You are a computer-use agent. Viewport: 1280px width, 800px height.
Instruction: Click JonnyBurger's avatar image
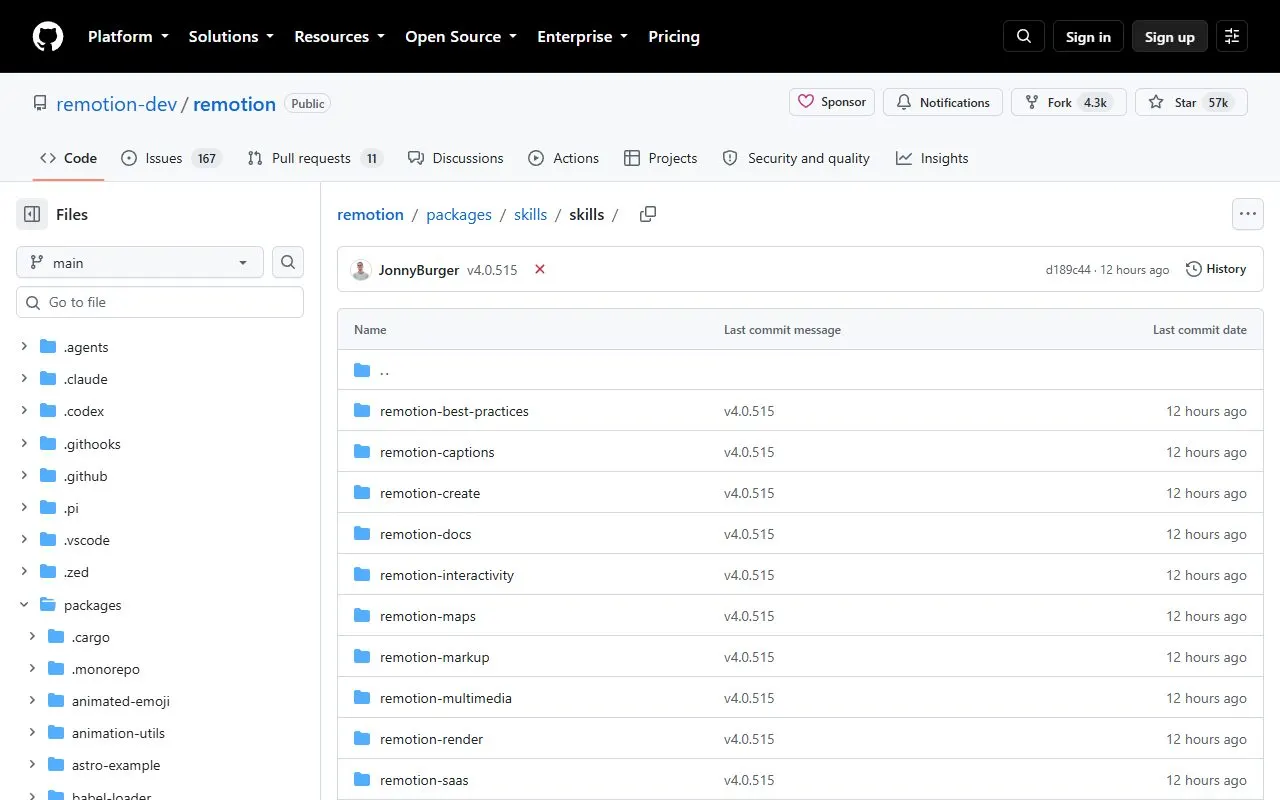pos(361,270)
